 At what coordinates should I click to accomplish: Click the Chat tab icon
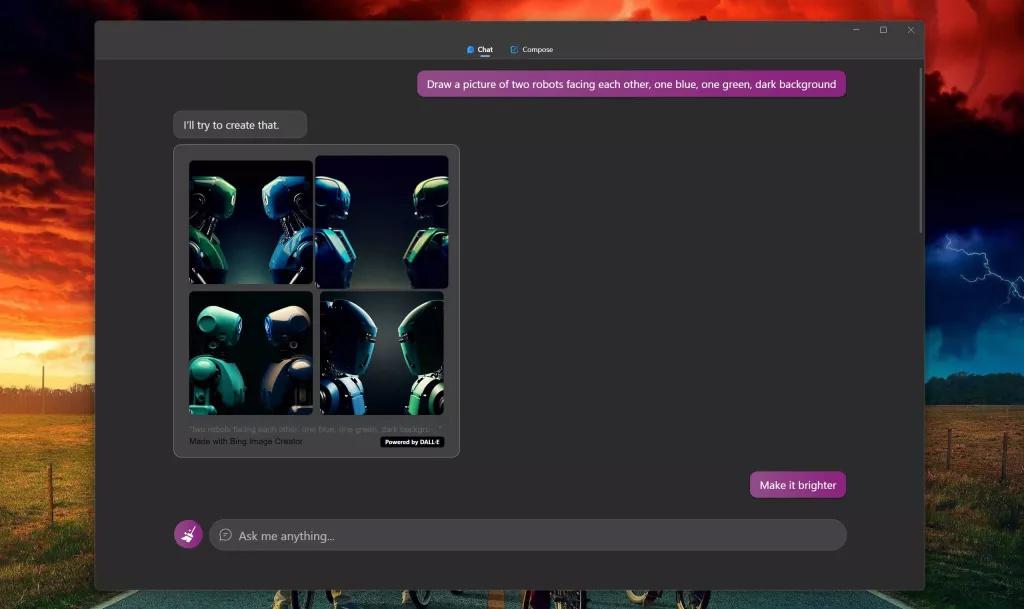click(x=470, y=50)
